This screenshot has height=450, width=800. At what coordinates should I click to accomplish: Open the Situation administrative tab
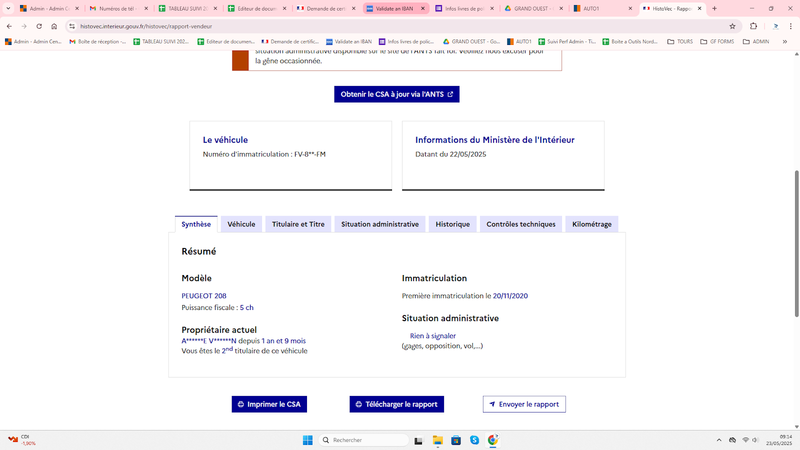point(380,224)
